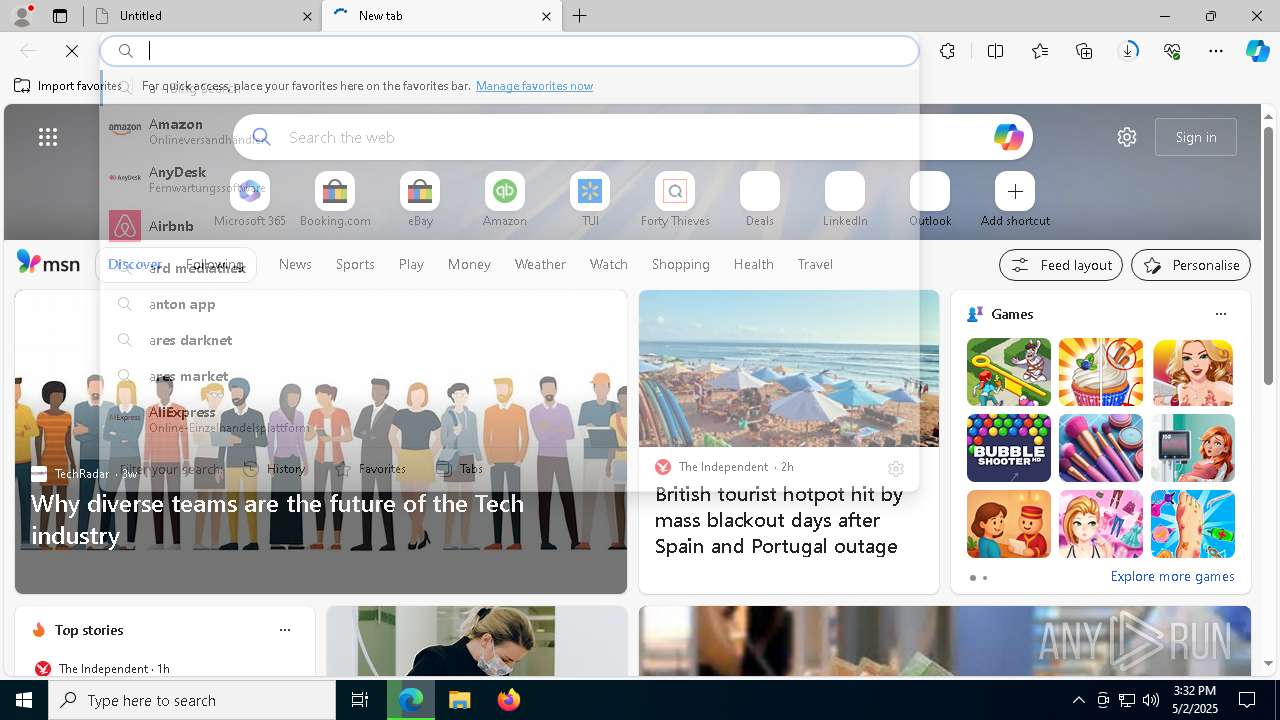Select the News feed tab

click(x=295, y=264)
